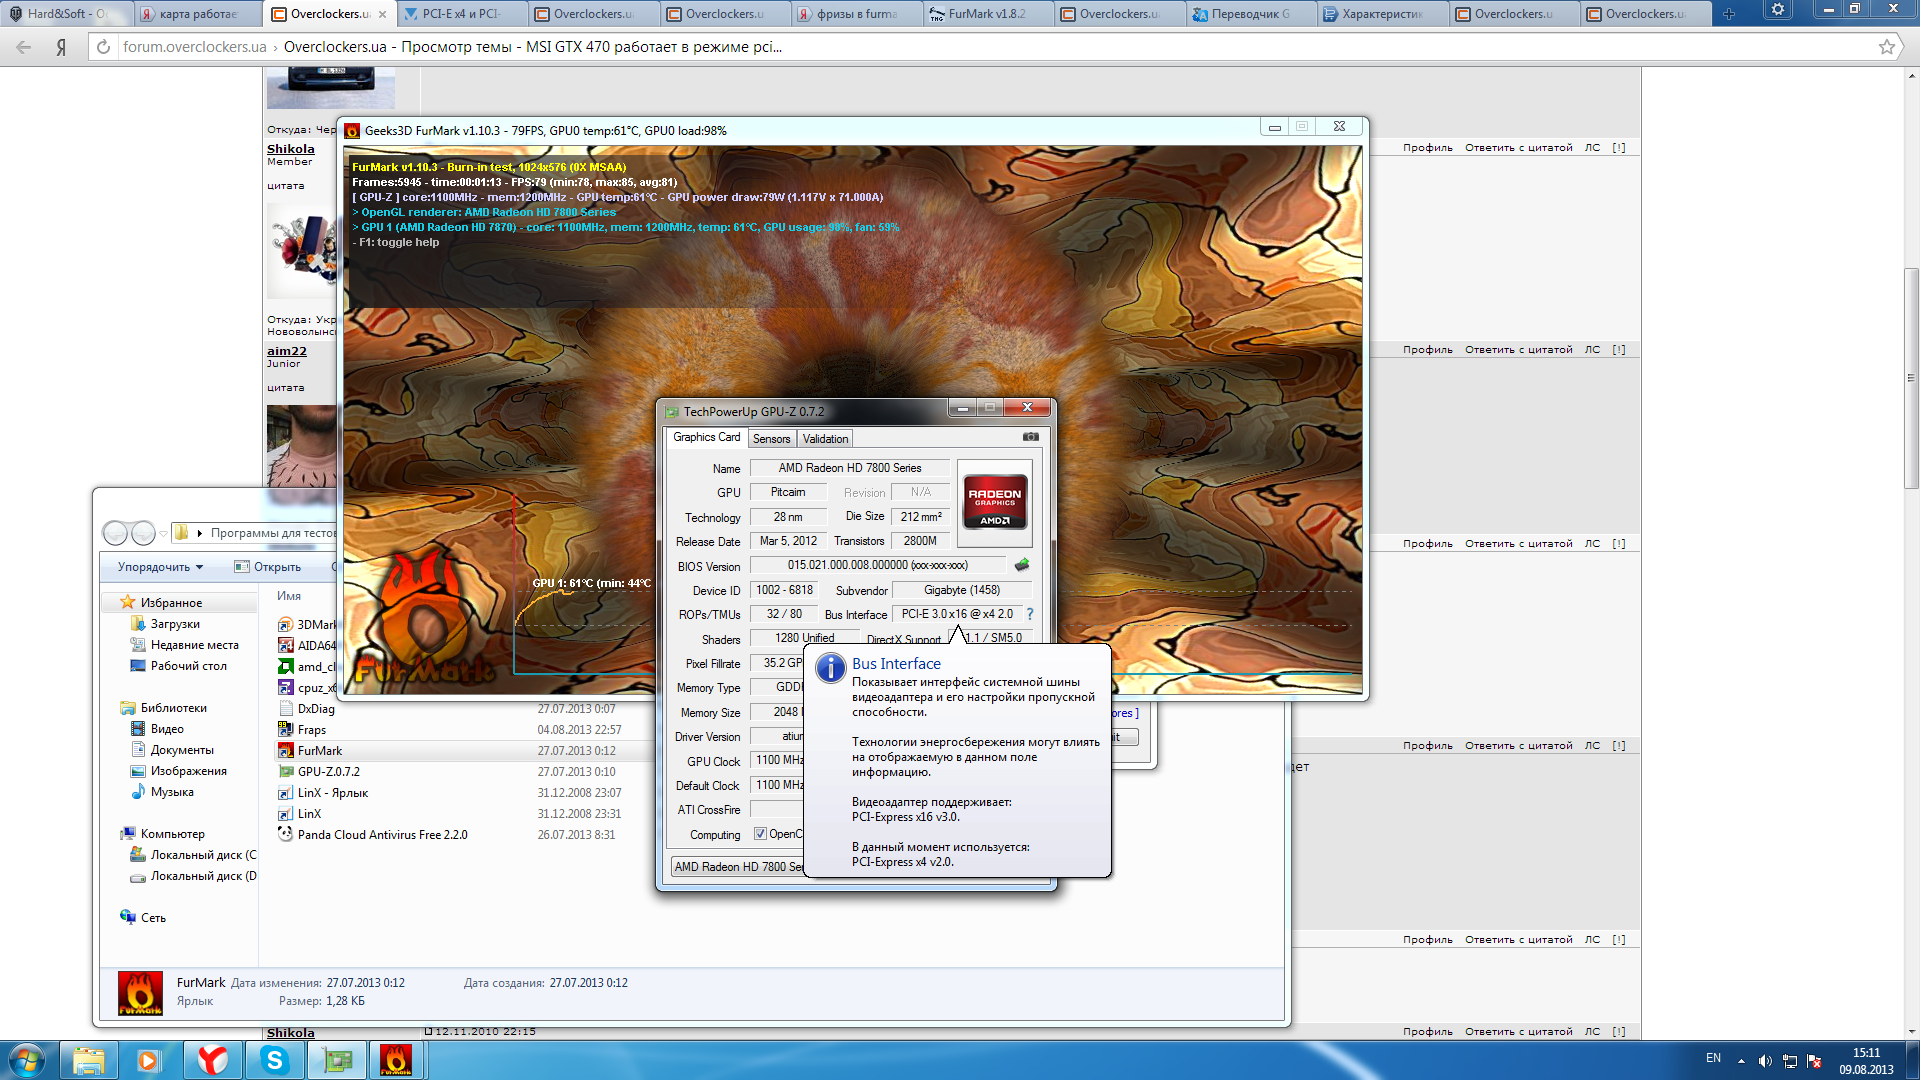Select the Panda Cloud Antivirus icon
This screenshot has width=1920, height=1080.
(286, 835)
